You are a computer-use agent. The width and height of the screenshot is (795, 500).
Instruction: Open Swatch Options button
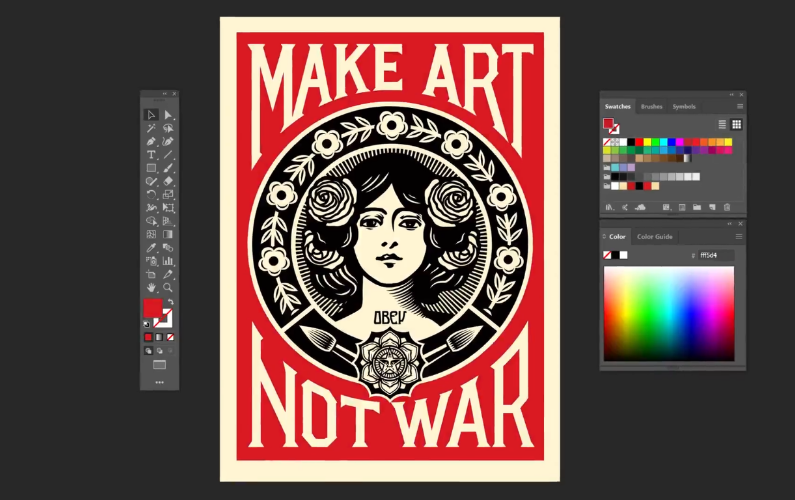(x=682, y=207)
